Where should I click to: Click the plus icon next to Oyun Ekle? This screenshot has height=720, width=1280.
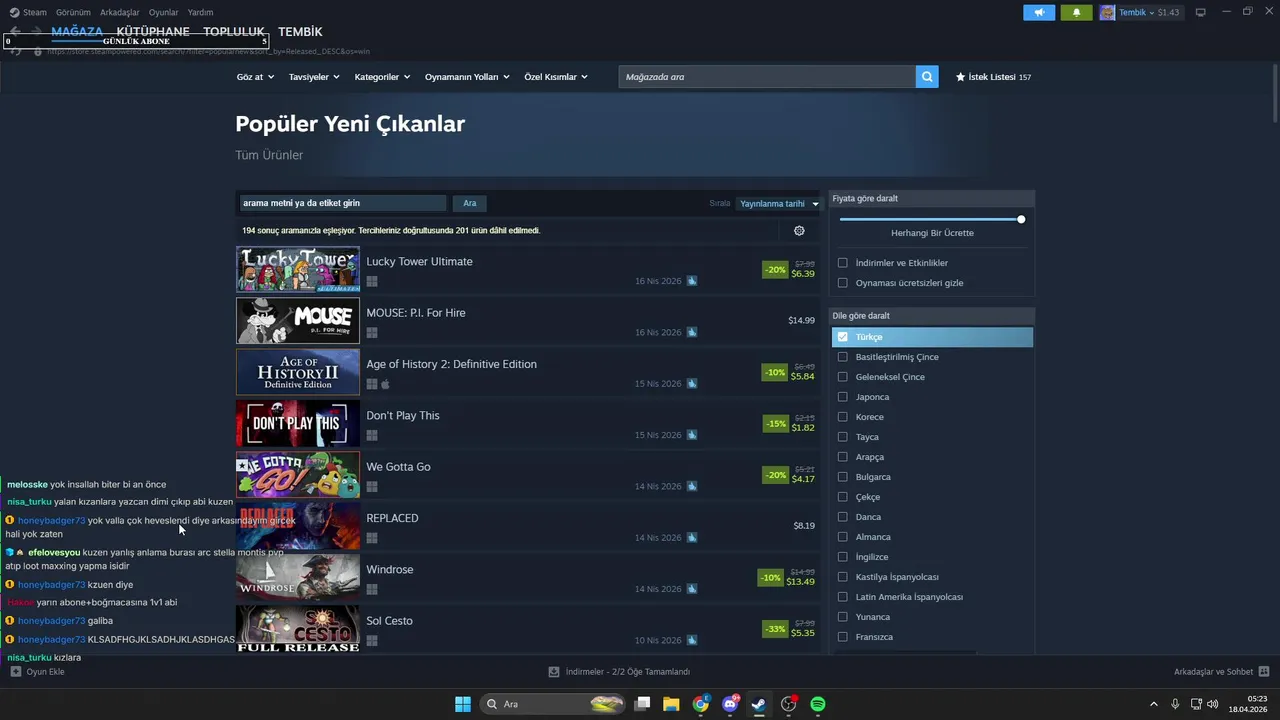pos(15,672)
